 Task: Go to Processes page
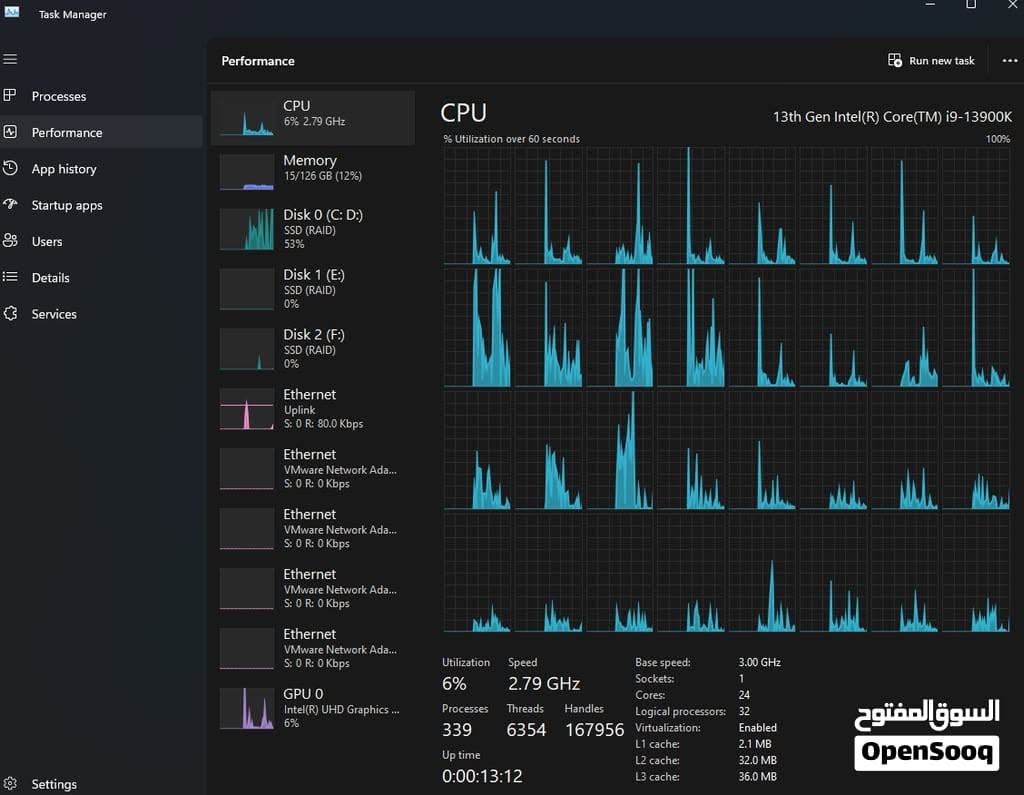point(101,96)
